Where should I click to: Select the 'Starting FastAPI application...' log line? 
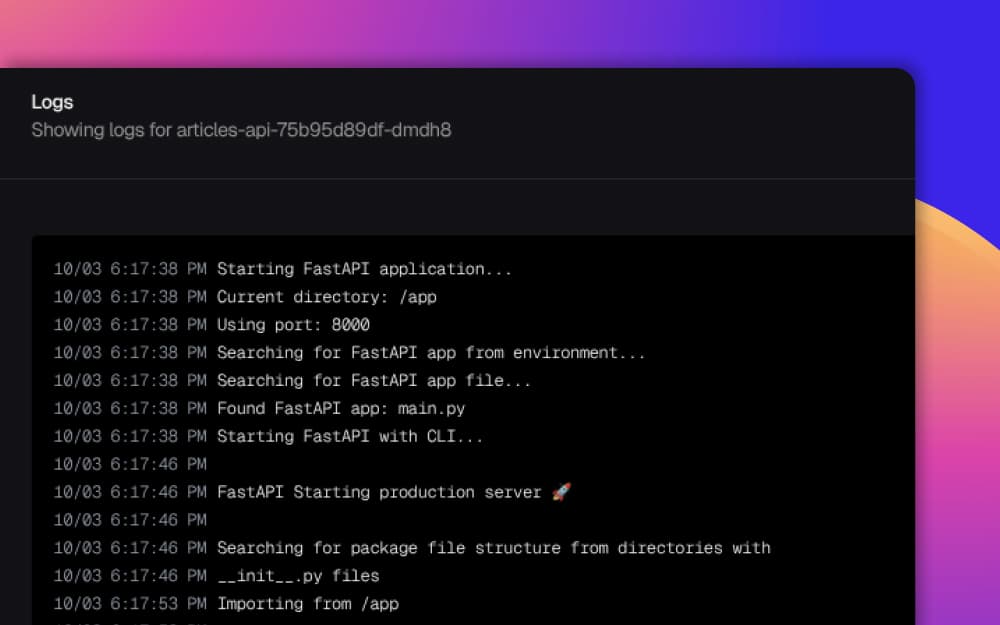coord(362,268)
